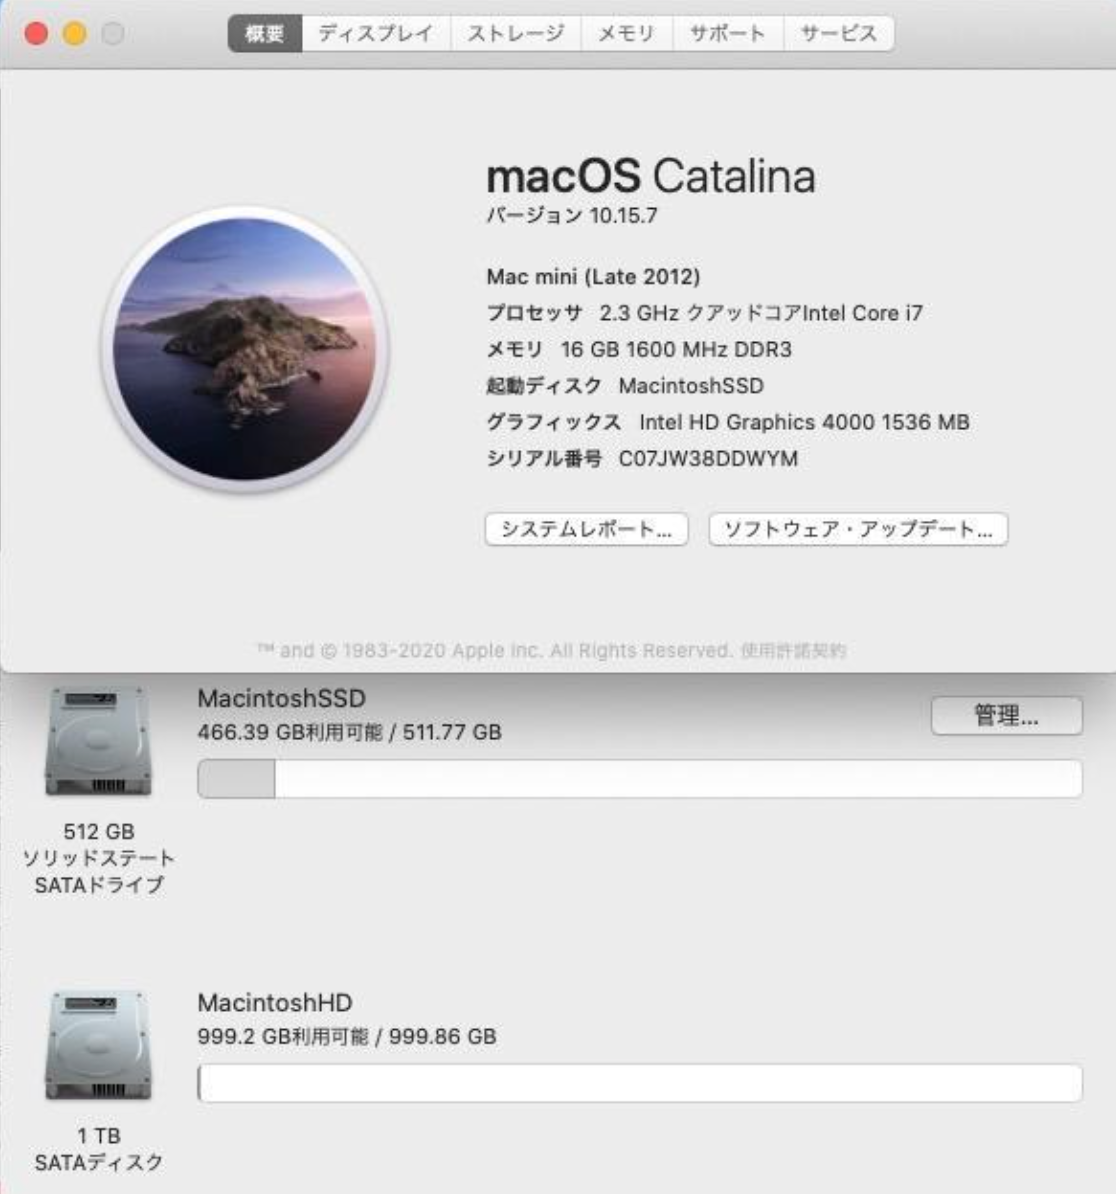Click the MacintoshHD volume name

tap(275, 1002)
